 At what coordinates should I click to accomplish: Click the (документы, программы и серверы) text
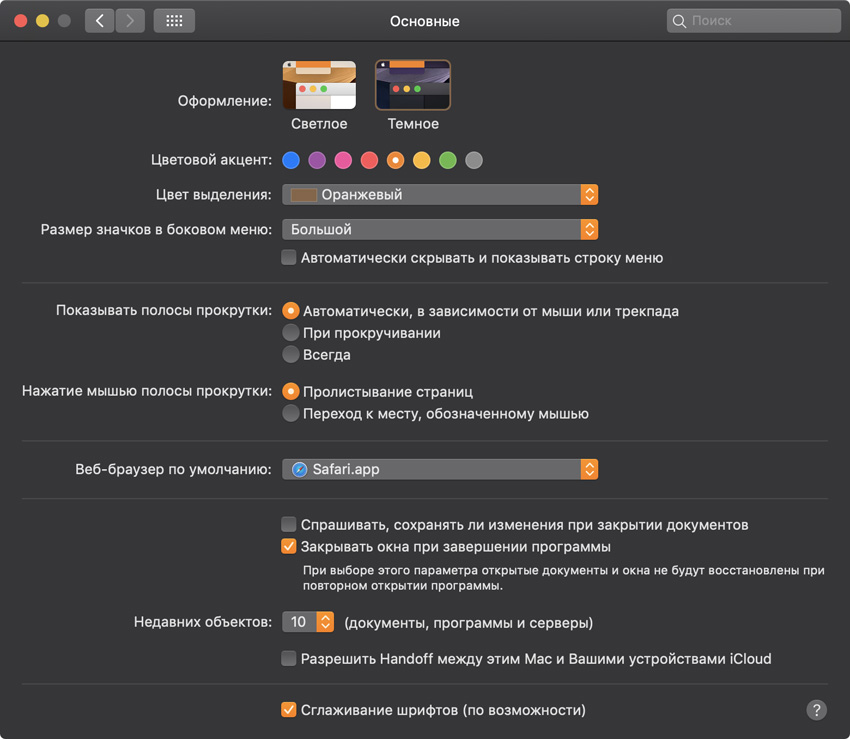click(x=469, y=623)
